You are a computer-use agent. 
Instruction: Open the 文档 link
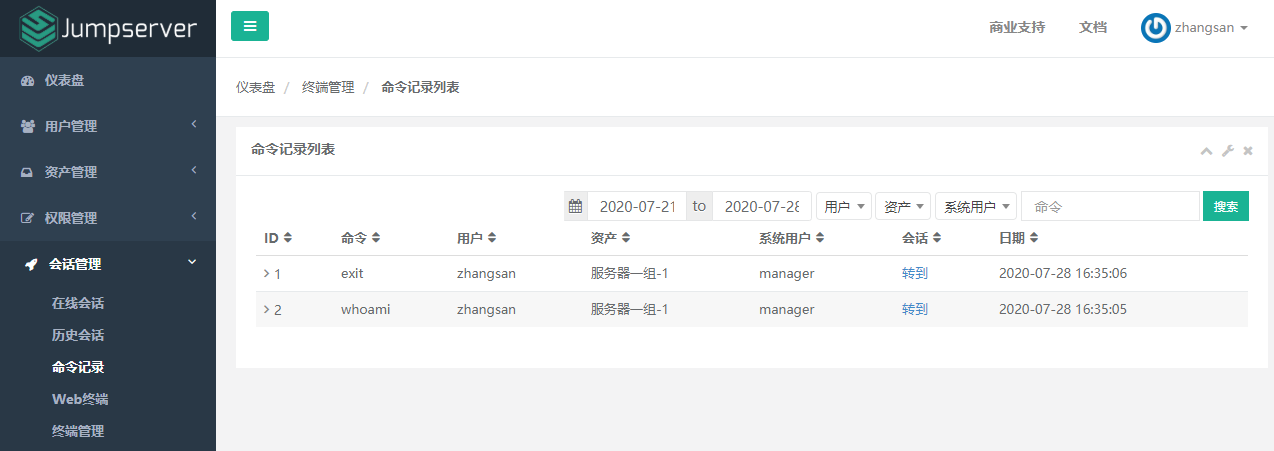(x=1093, y=28)
